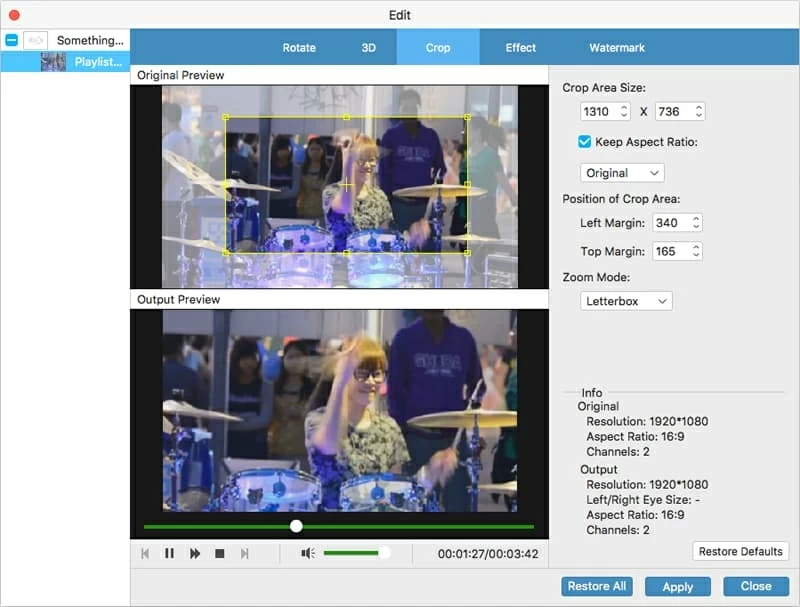Image resolution: width=800 pixels, height=607 pixels.
Task: Skip to the next frame
Action: click(x=244, y=553)
